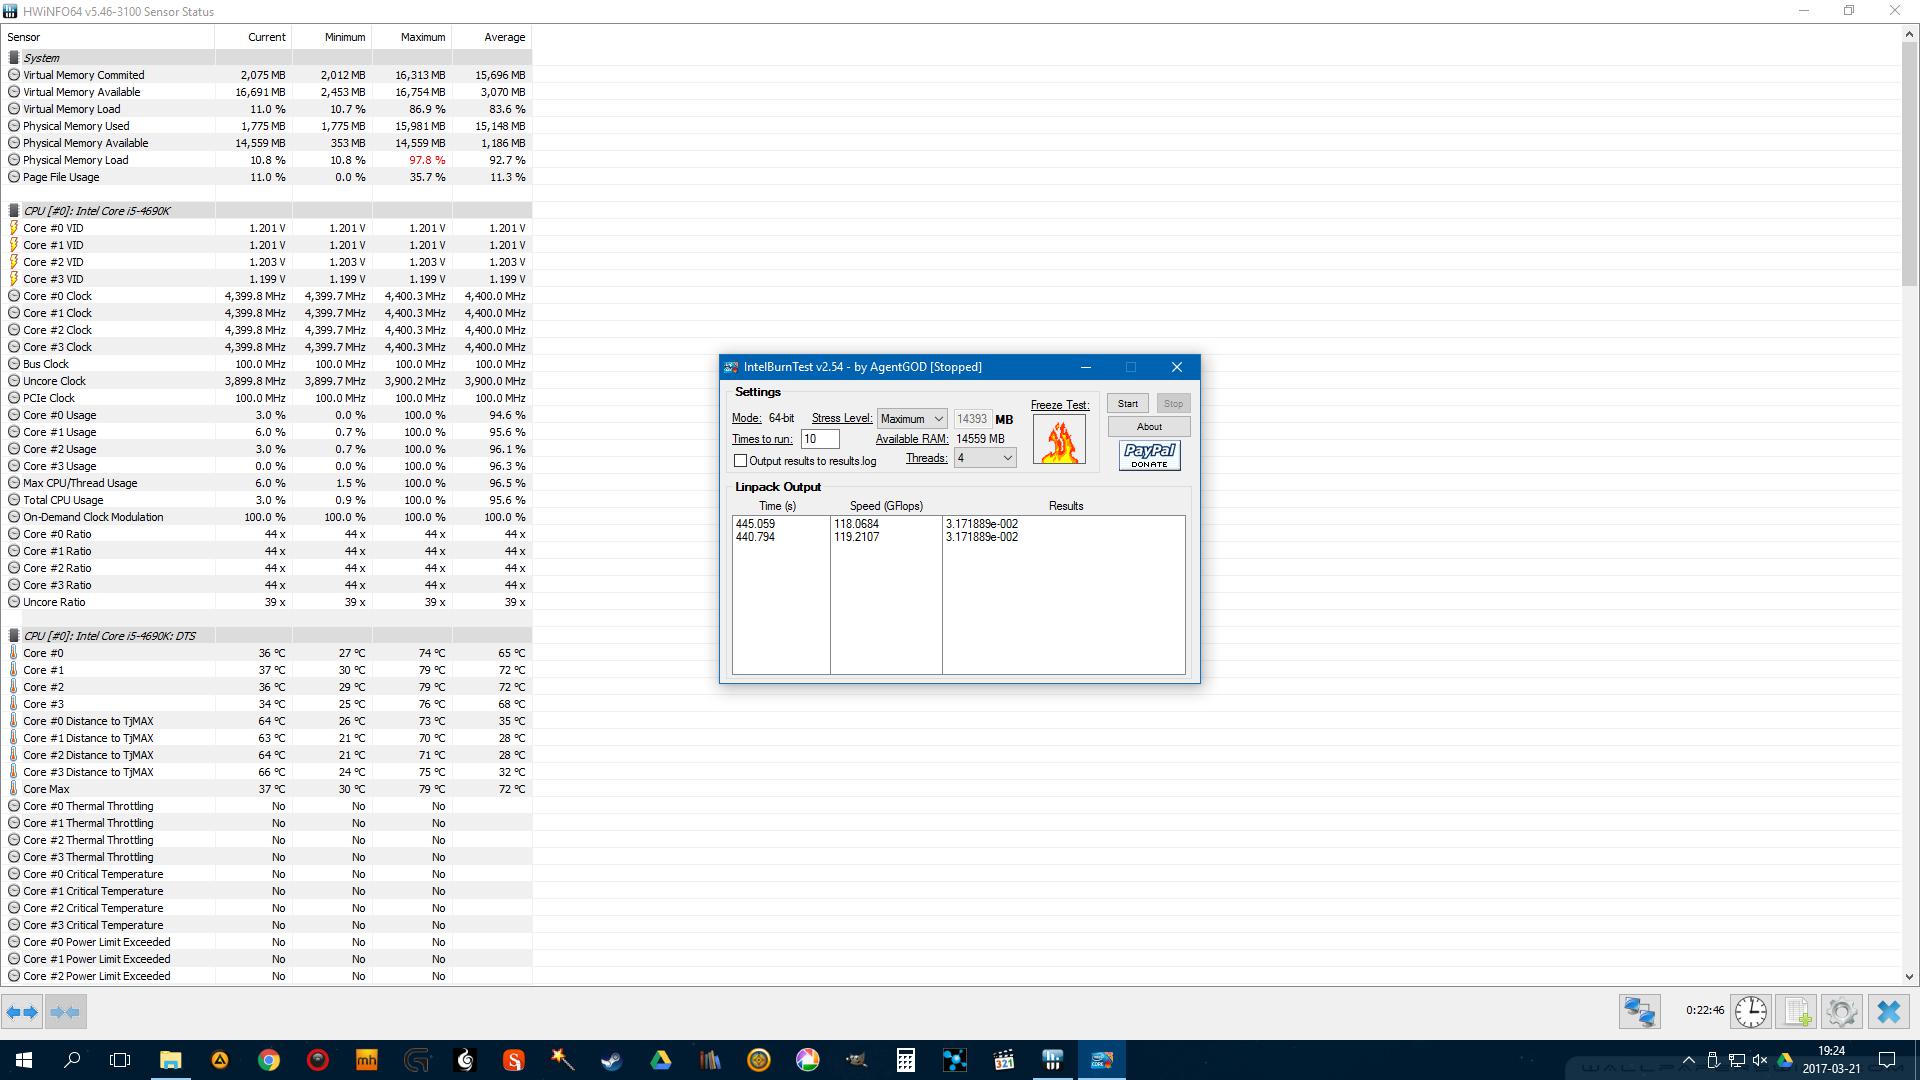Open Task View on taskbar
Viewport: 1920px width, 1080px height.
(120, 1060)
